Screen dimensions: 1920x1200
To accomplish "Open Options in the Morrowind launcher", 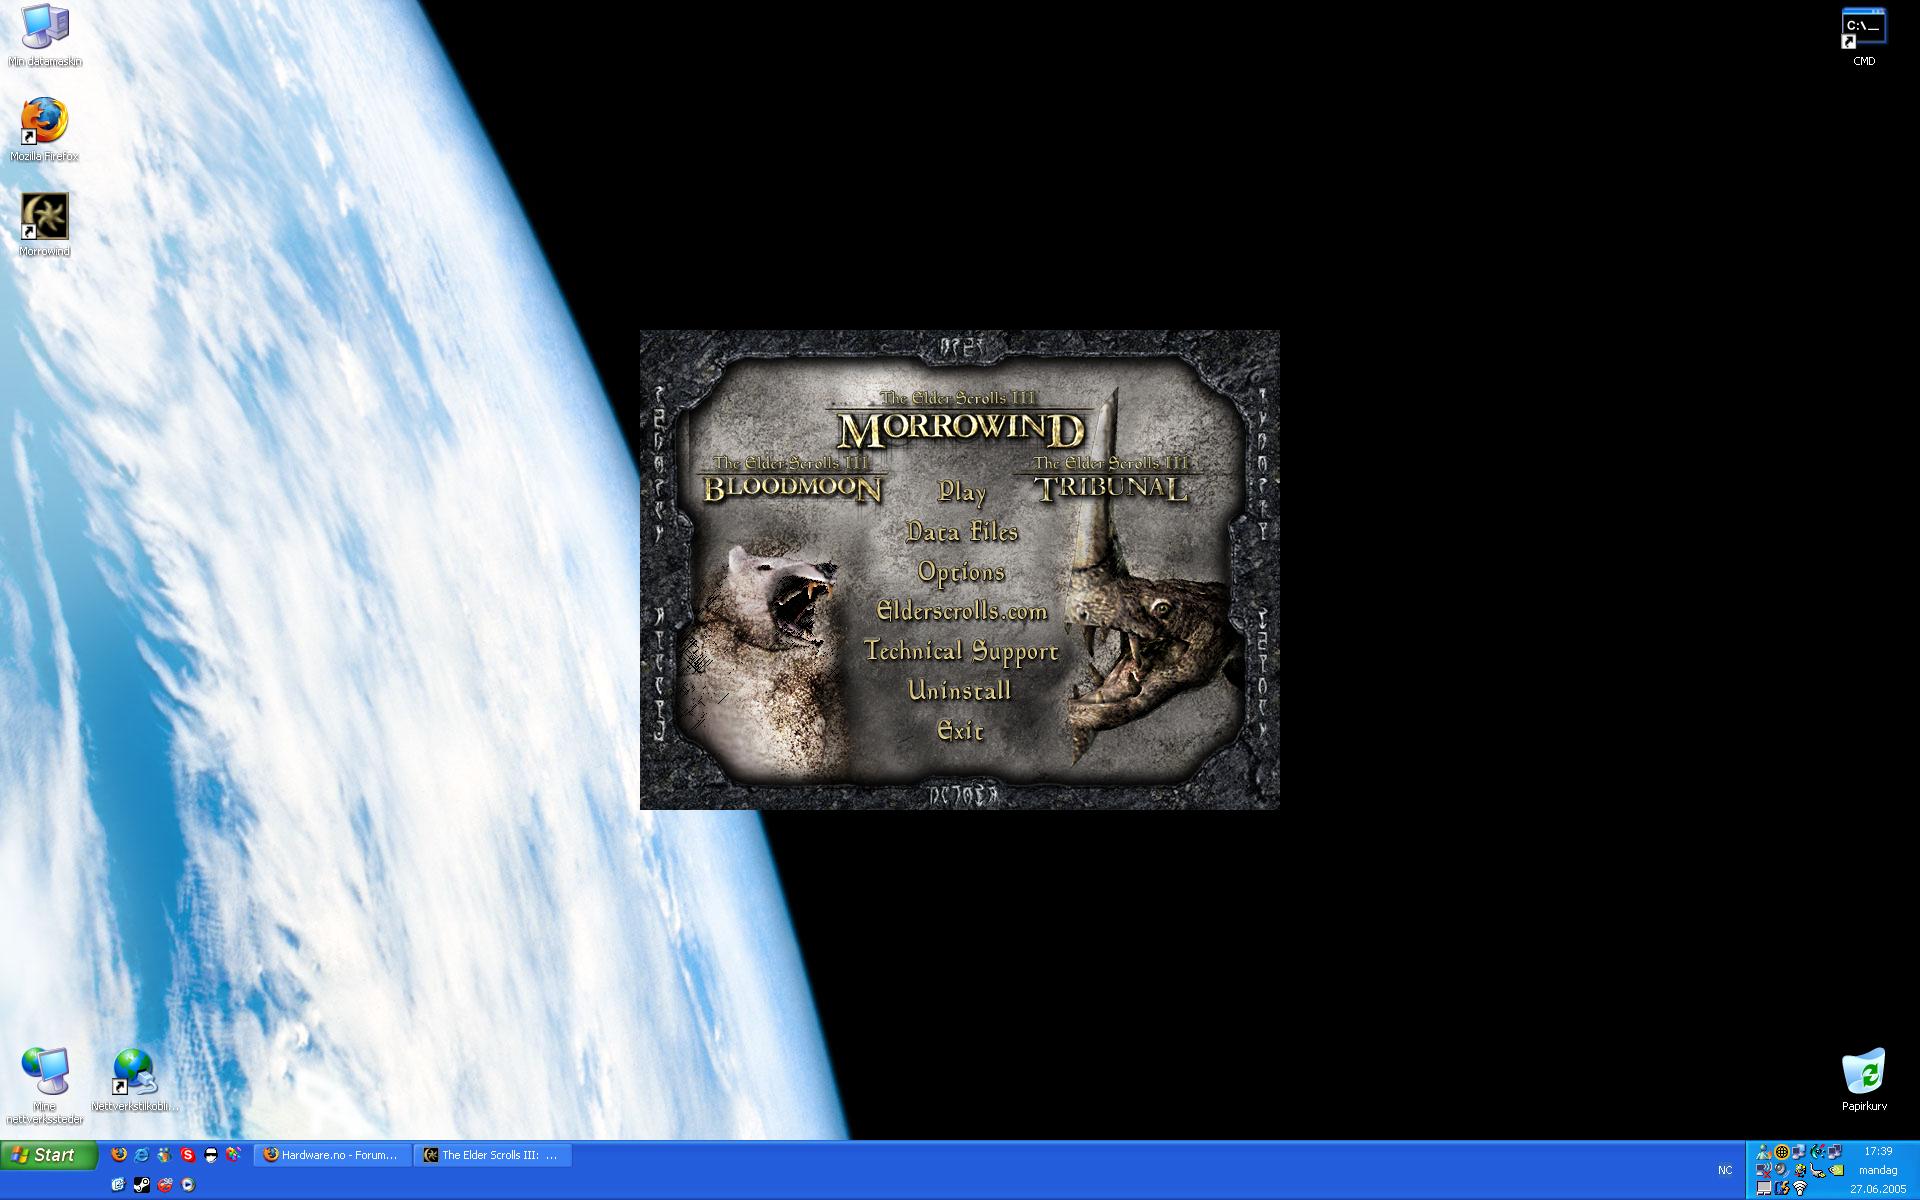I will coord(961,571).
